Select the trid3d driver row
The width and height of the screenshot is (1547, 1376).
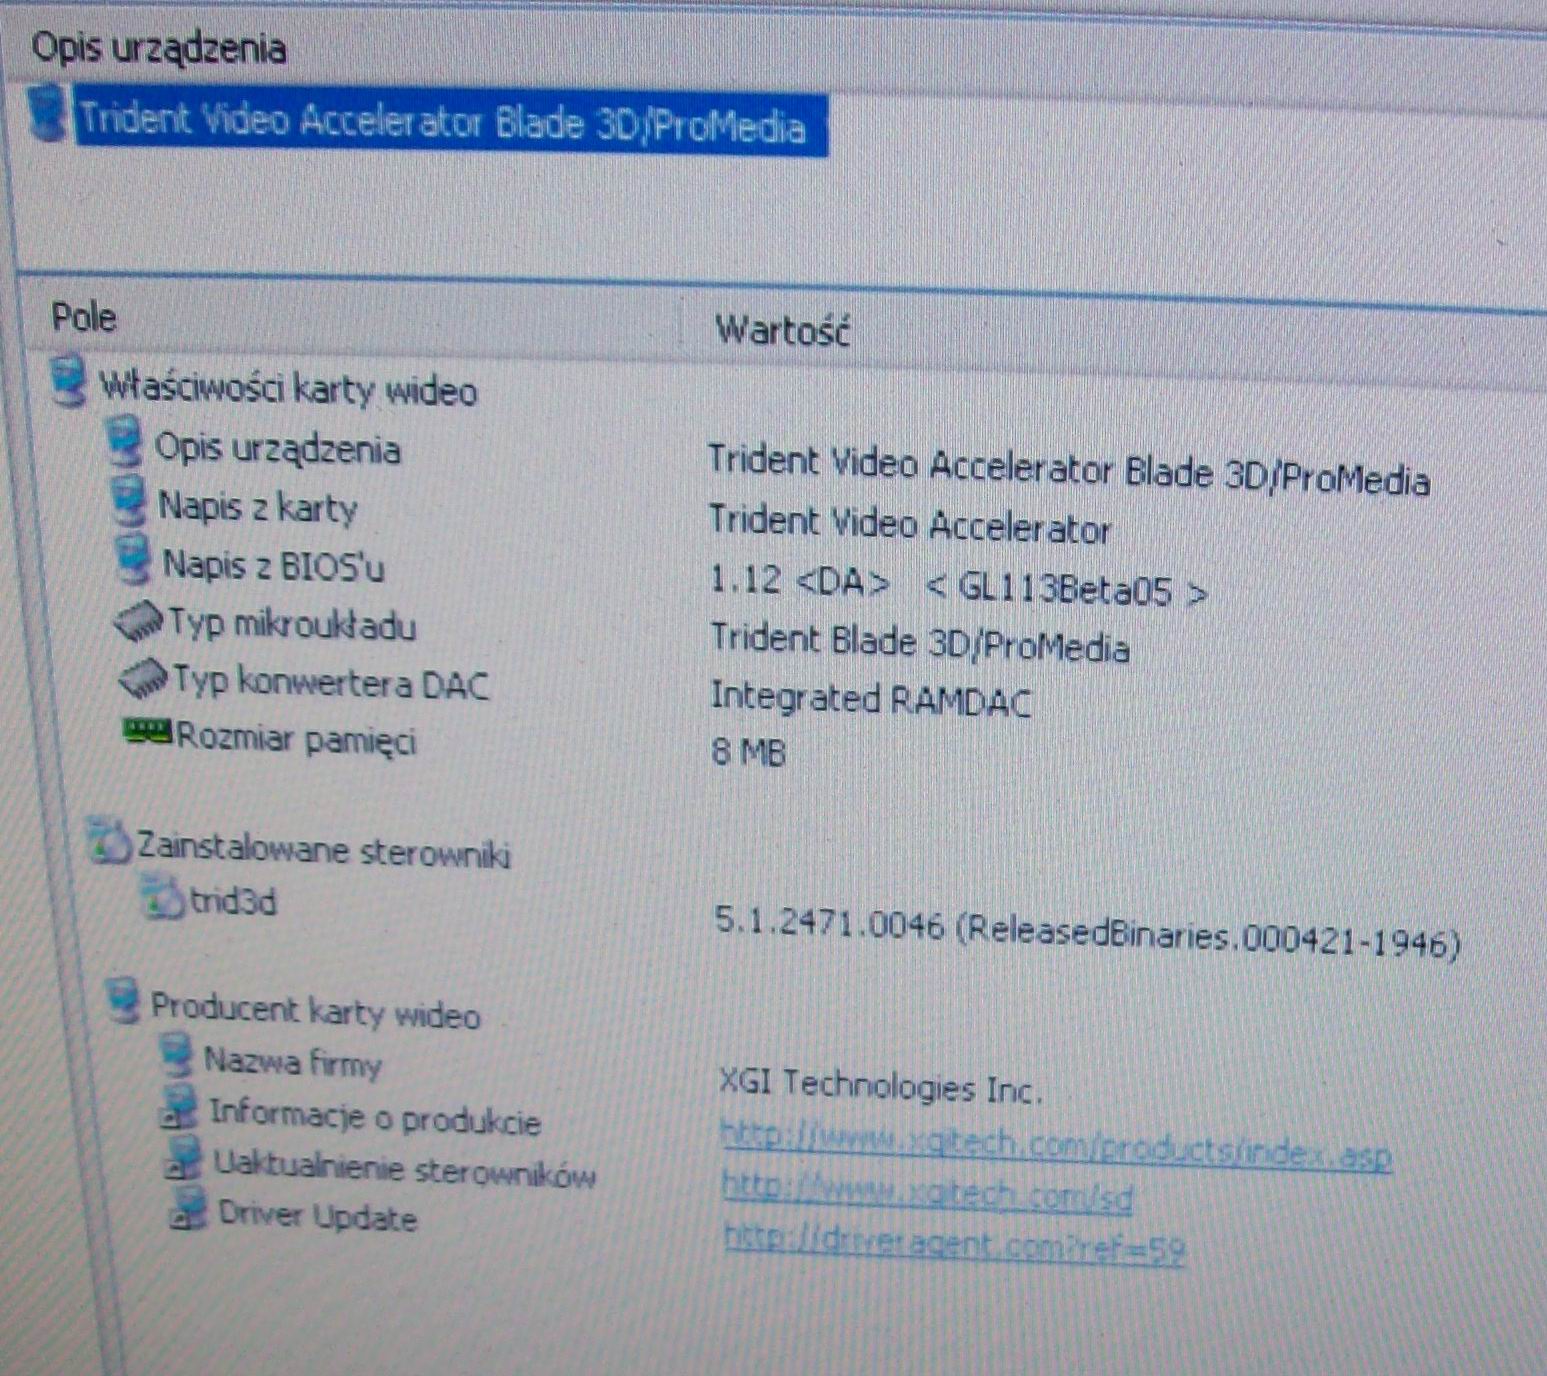click(x=232, y=902)
